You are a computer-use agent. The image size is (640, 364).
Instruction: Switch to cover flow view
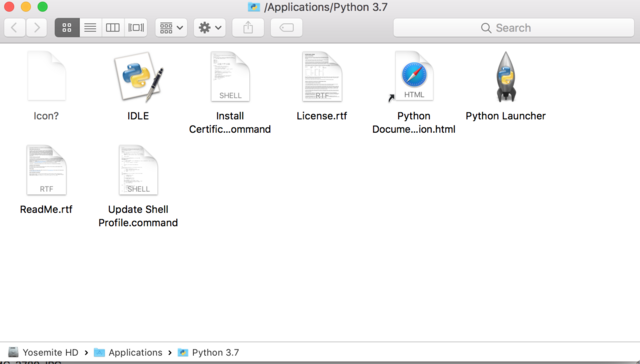pos(136,28)
